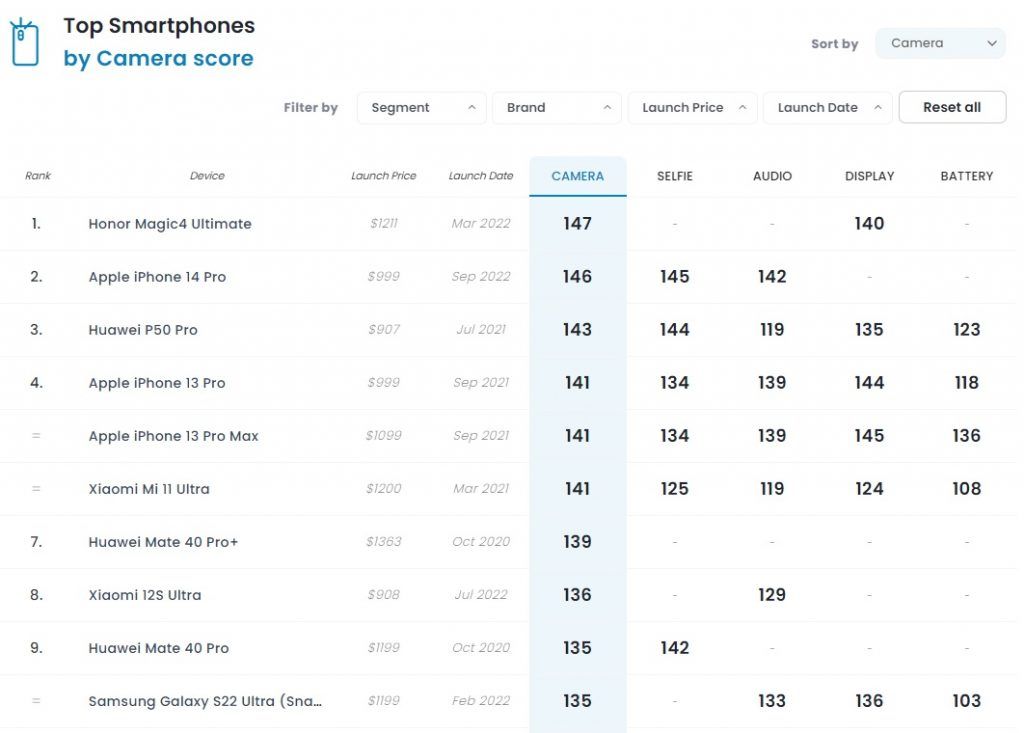
Task: Click launch date Jul 2021
Action: coord(481,329)
